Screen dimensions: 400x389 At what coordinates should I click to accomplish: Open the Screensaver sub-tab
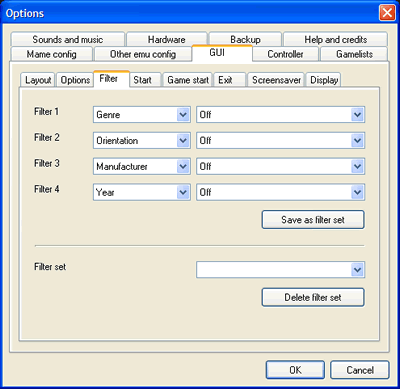tap(276, 80)
